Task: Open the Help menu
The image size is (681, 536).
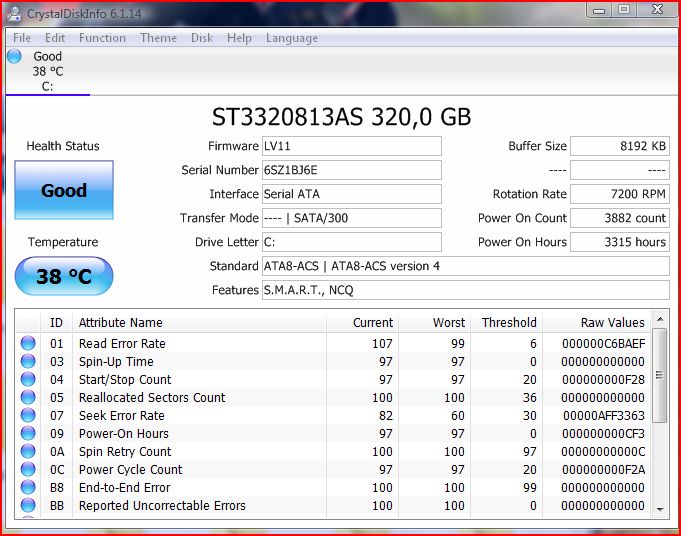Action: click(239, 38)
